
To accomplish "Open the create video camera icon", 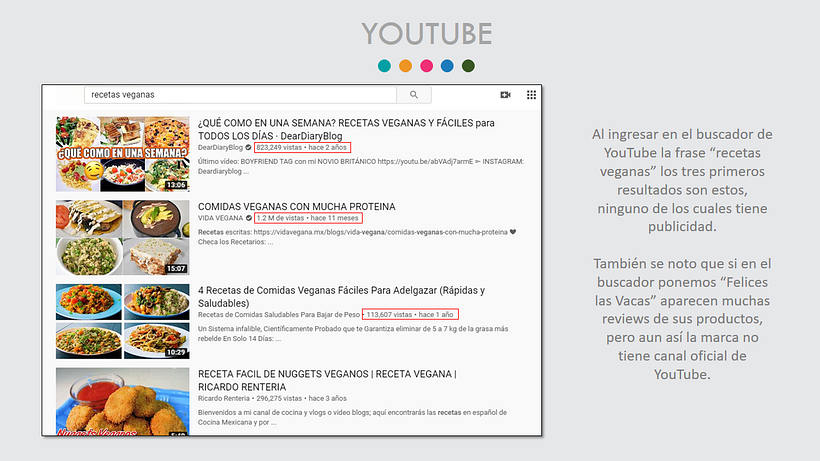I will 505,95.
